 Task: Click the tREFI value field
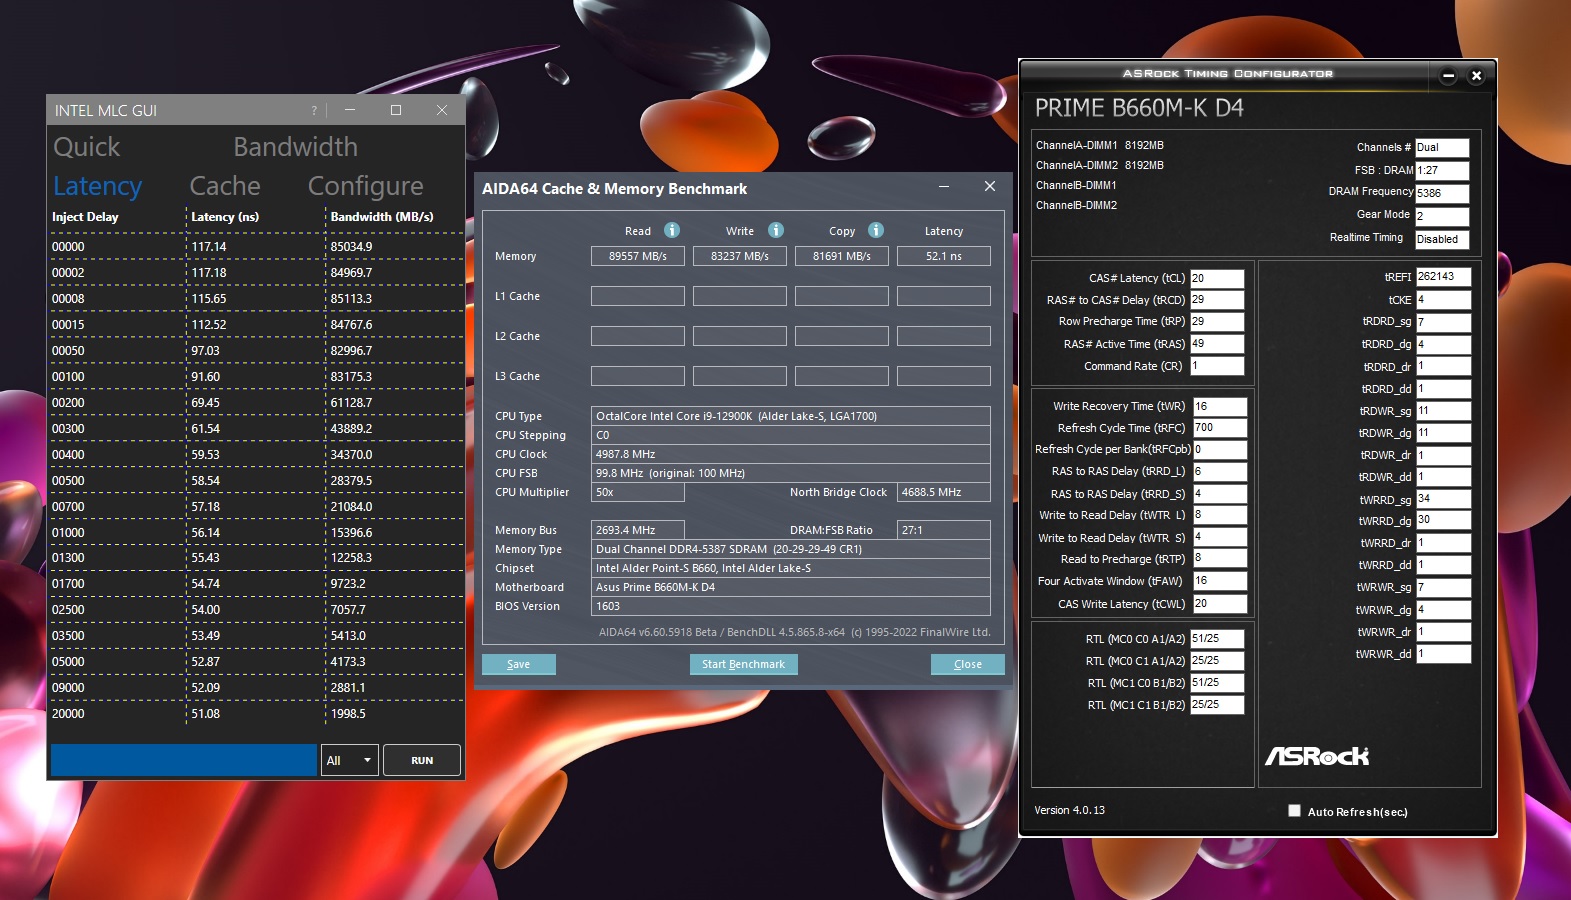point(1442,277)
